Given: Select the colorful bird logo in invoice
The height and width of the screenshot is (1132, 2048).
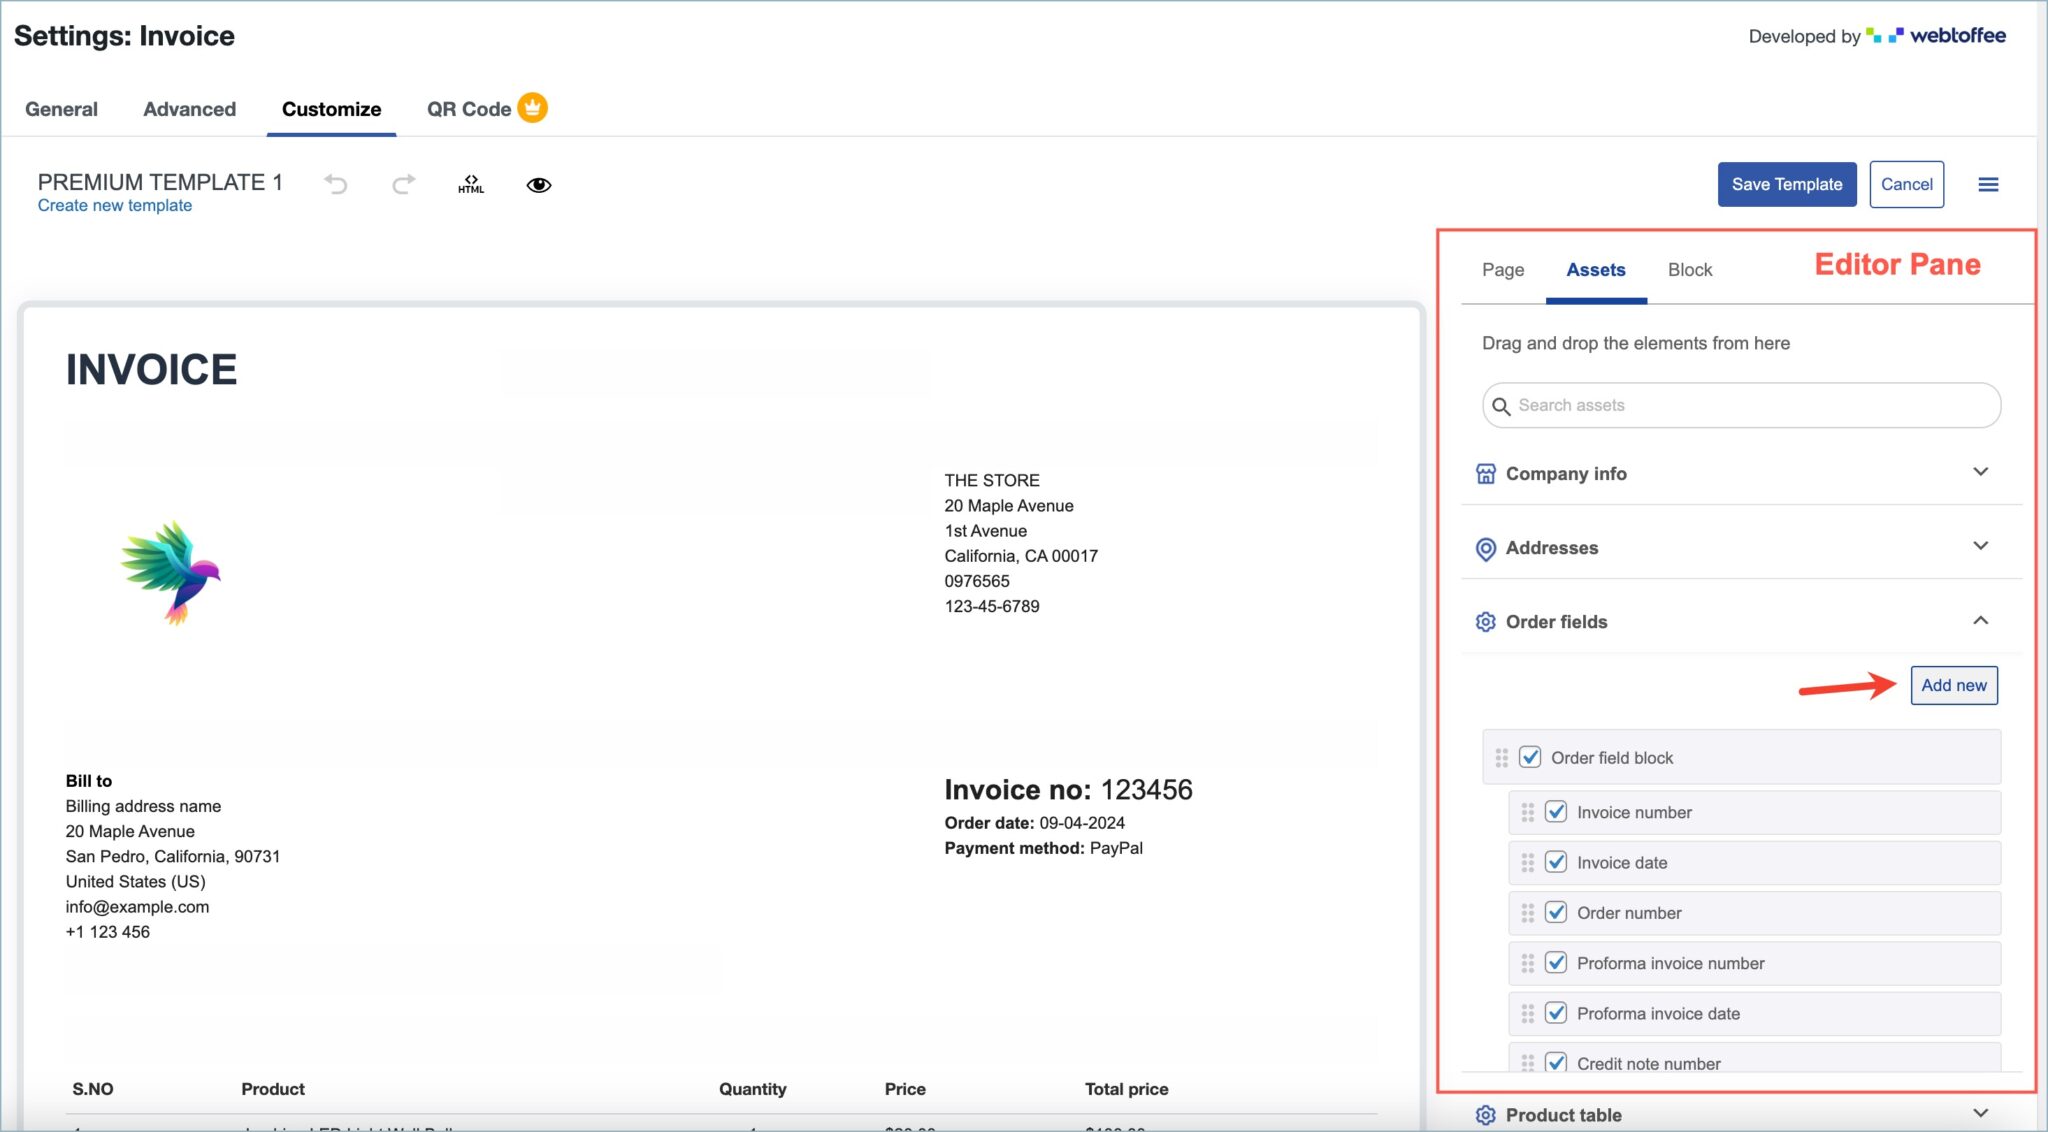Looking at the screenshot, I should (171, 572).
